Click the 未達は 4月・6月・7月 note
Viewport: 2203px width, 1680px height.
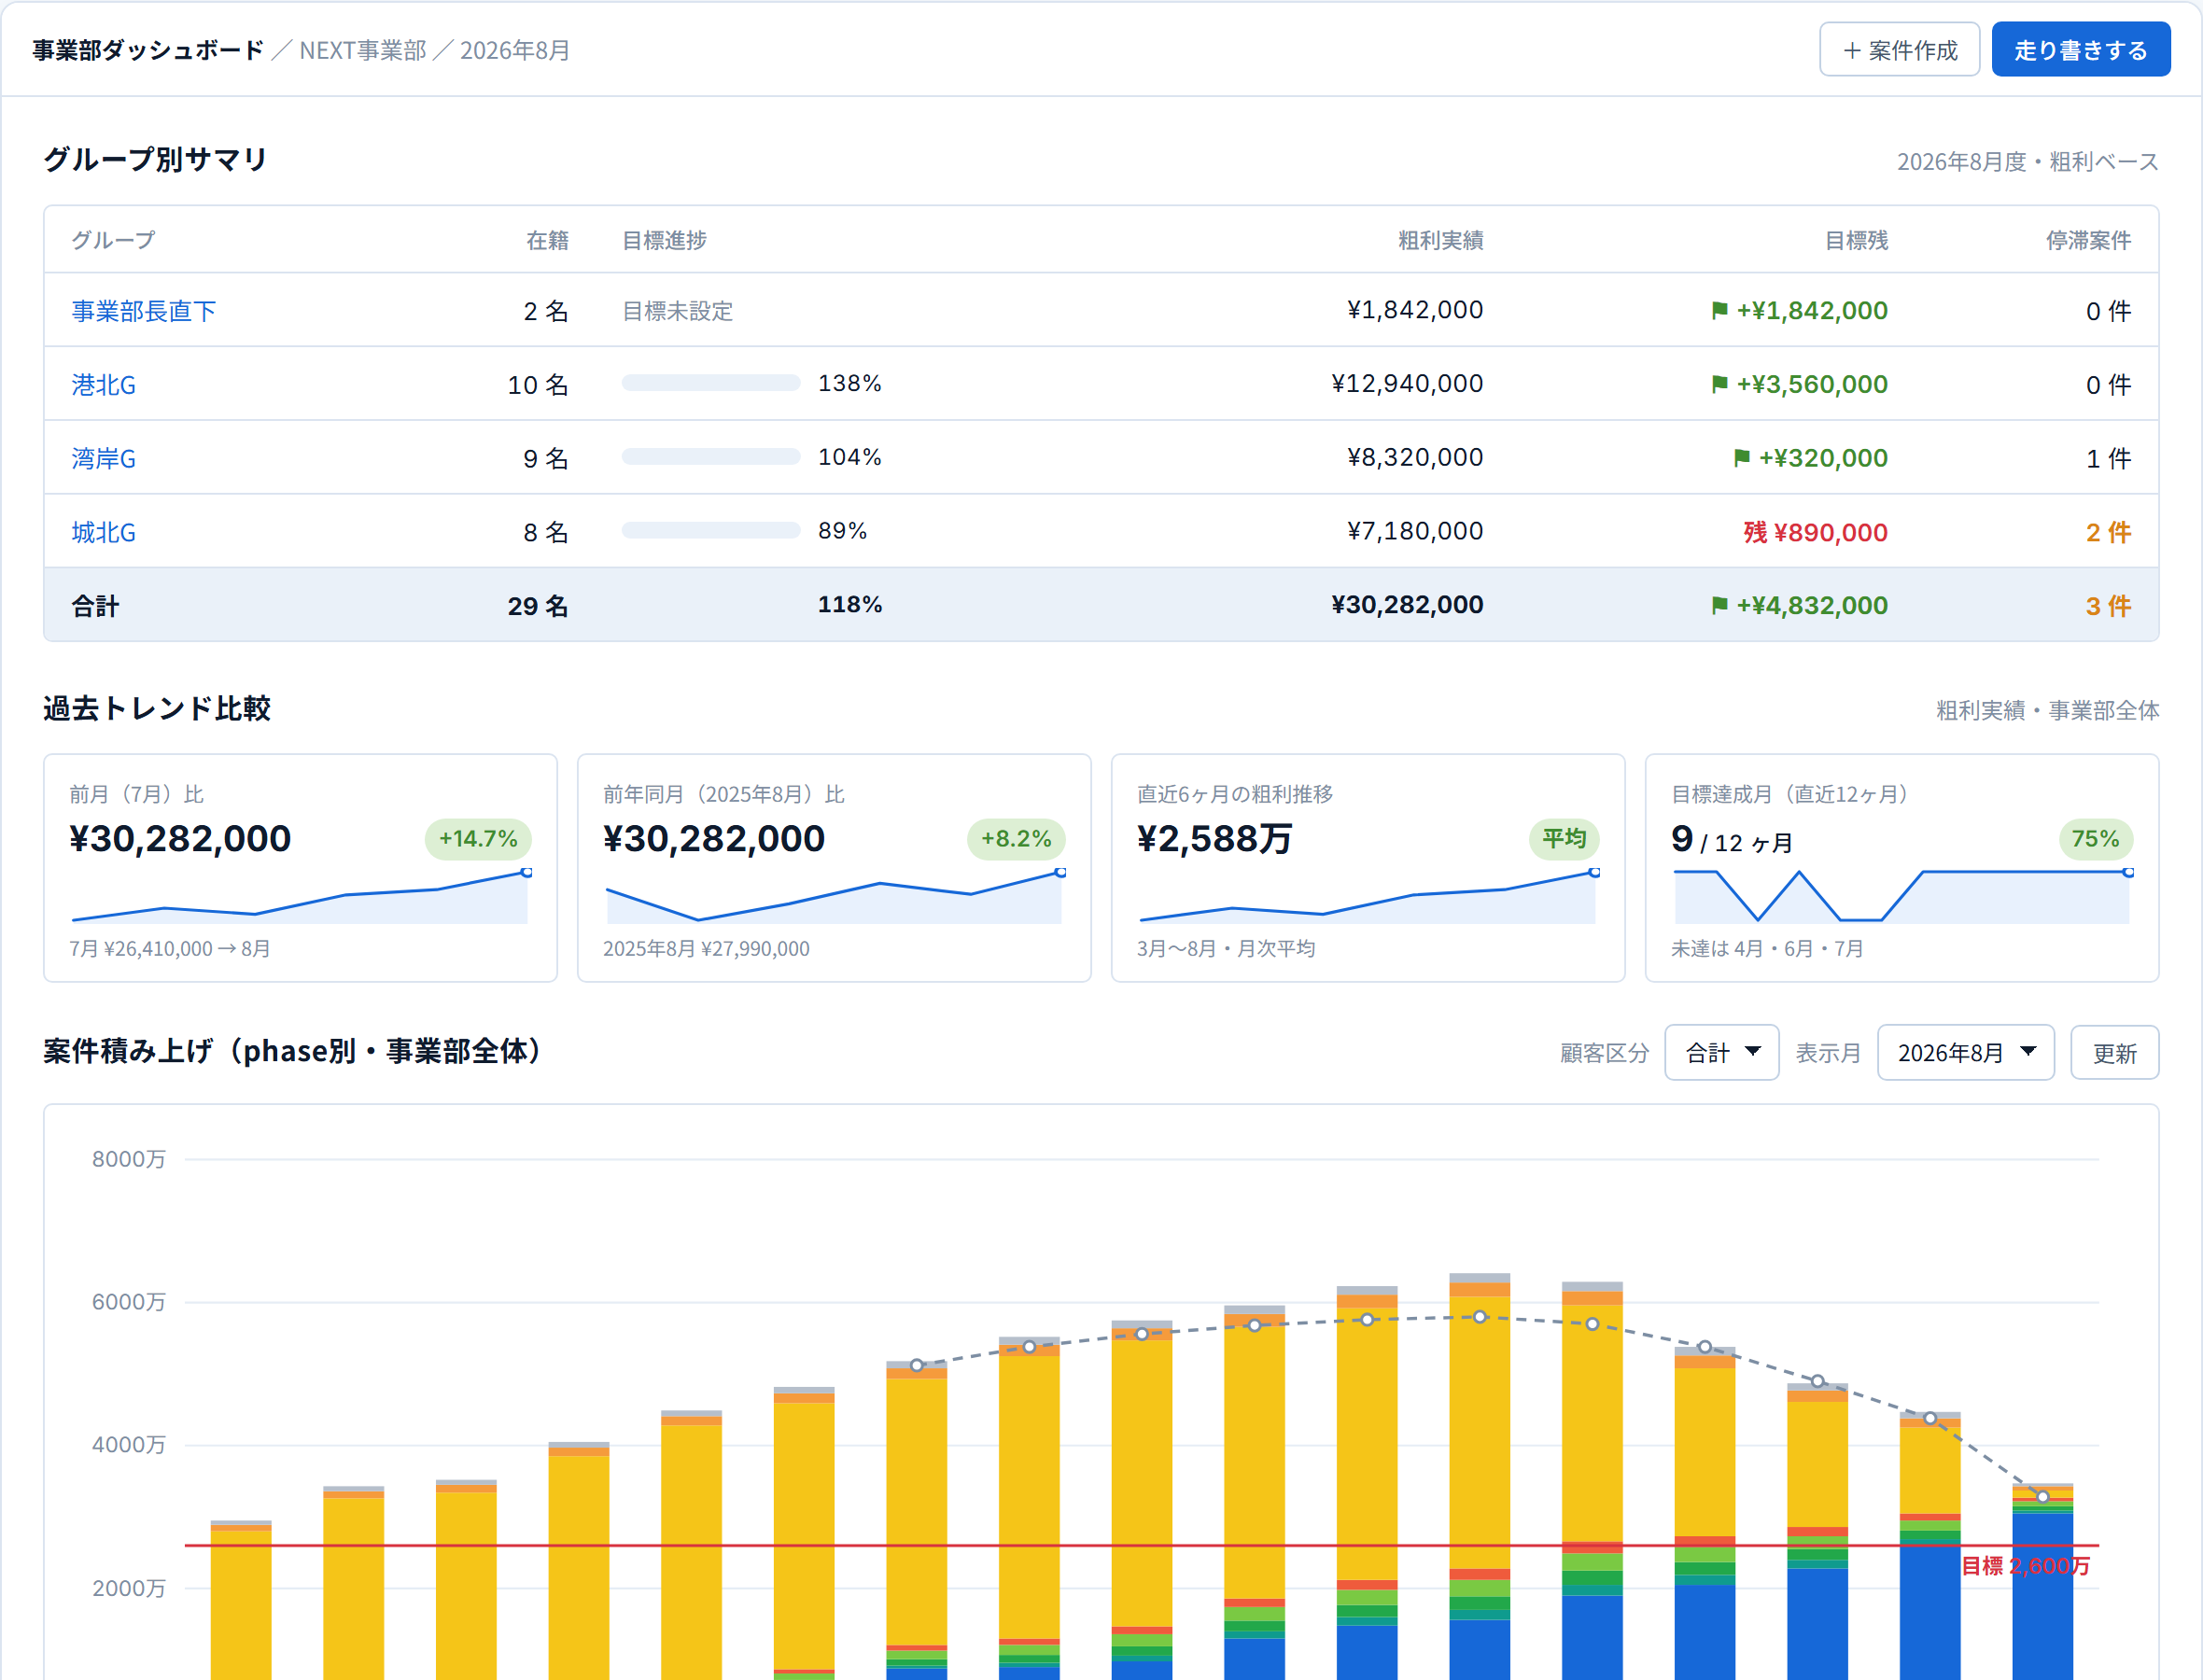click(1767, 948)
